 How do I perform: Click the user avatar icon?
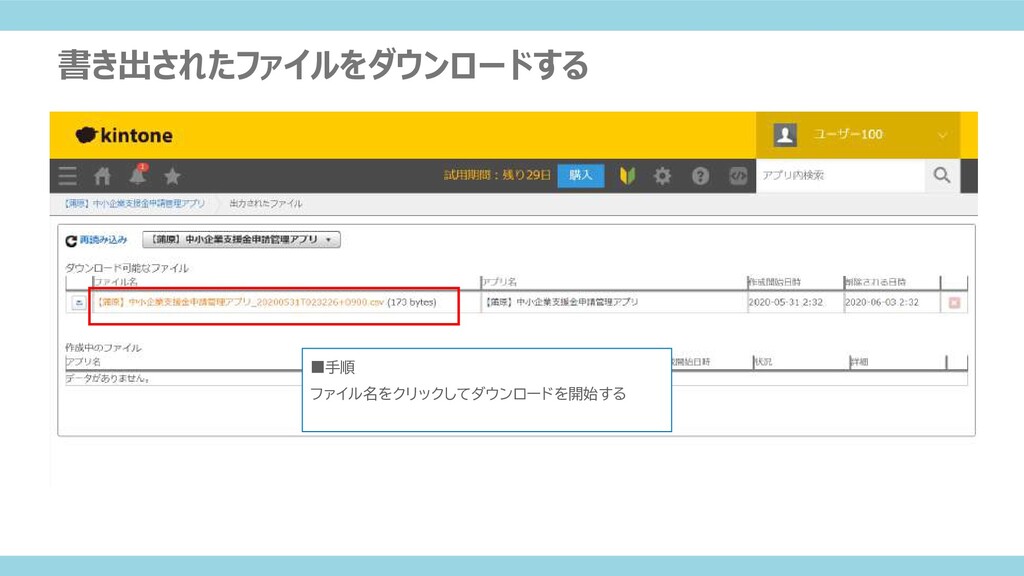point(785,135)
